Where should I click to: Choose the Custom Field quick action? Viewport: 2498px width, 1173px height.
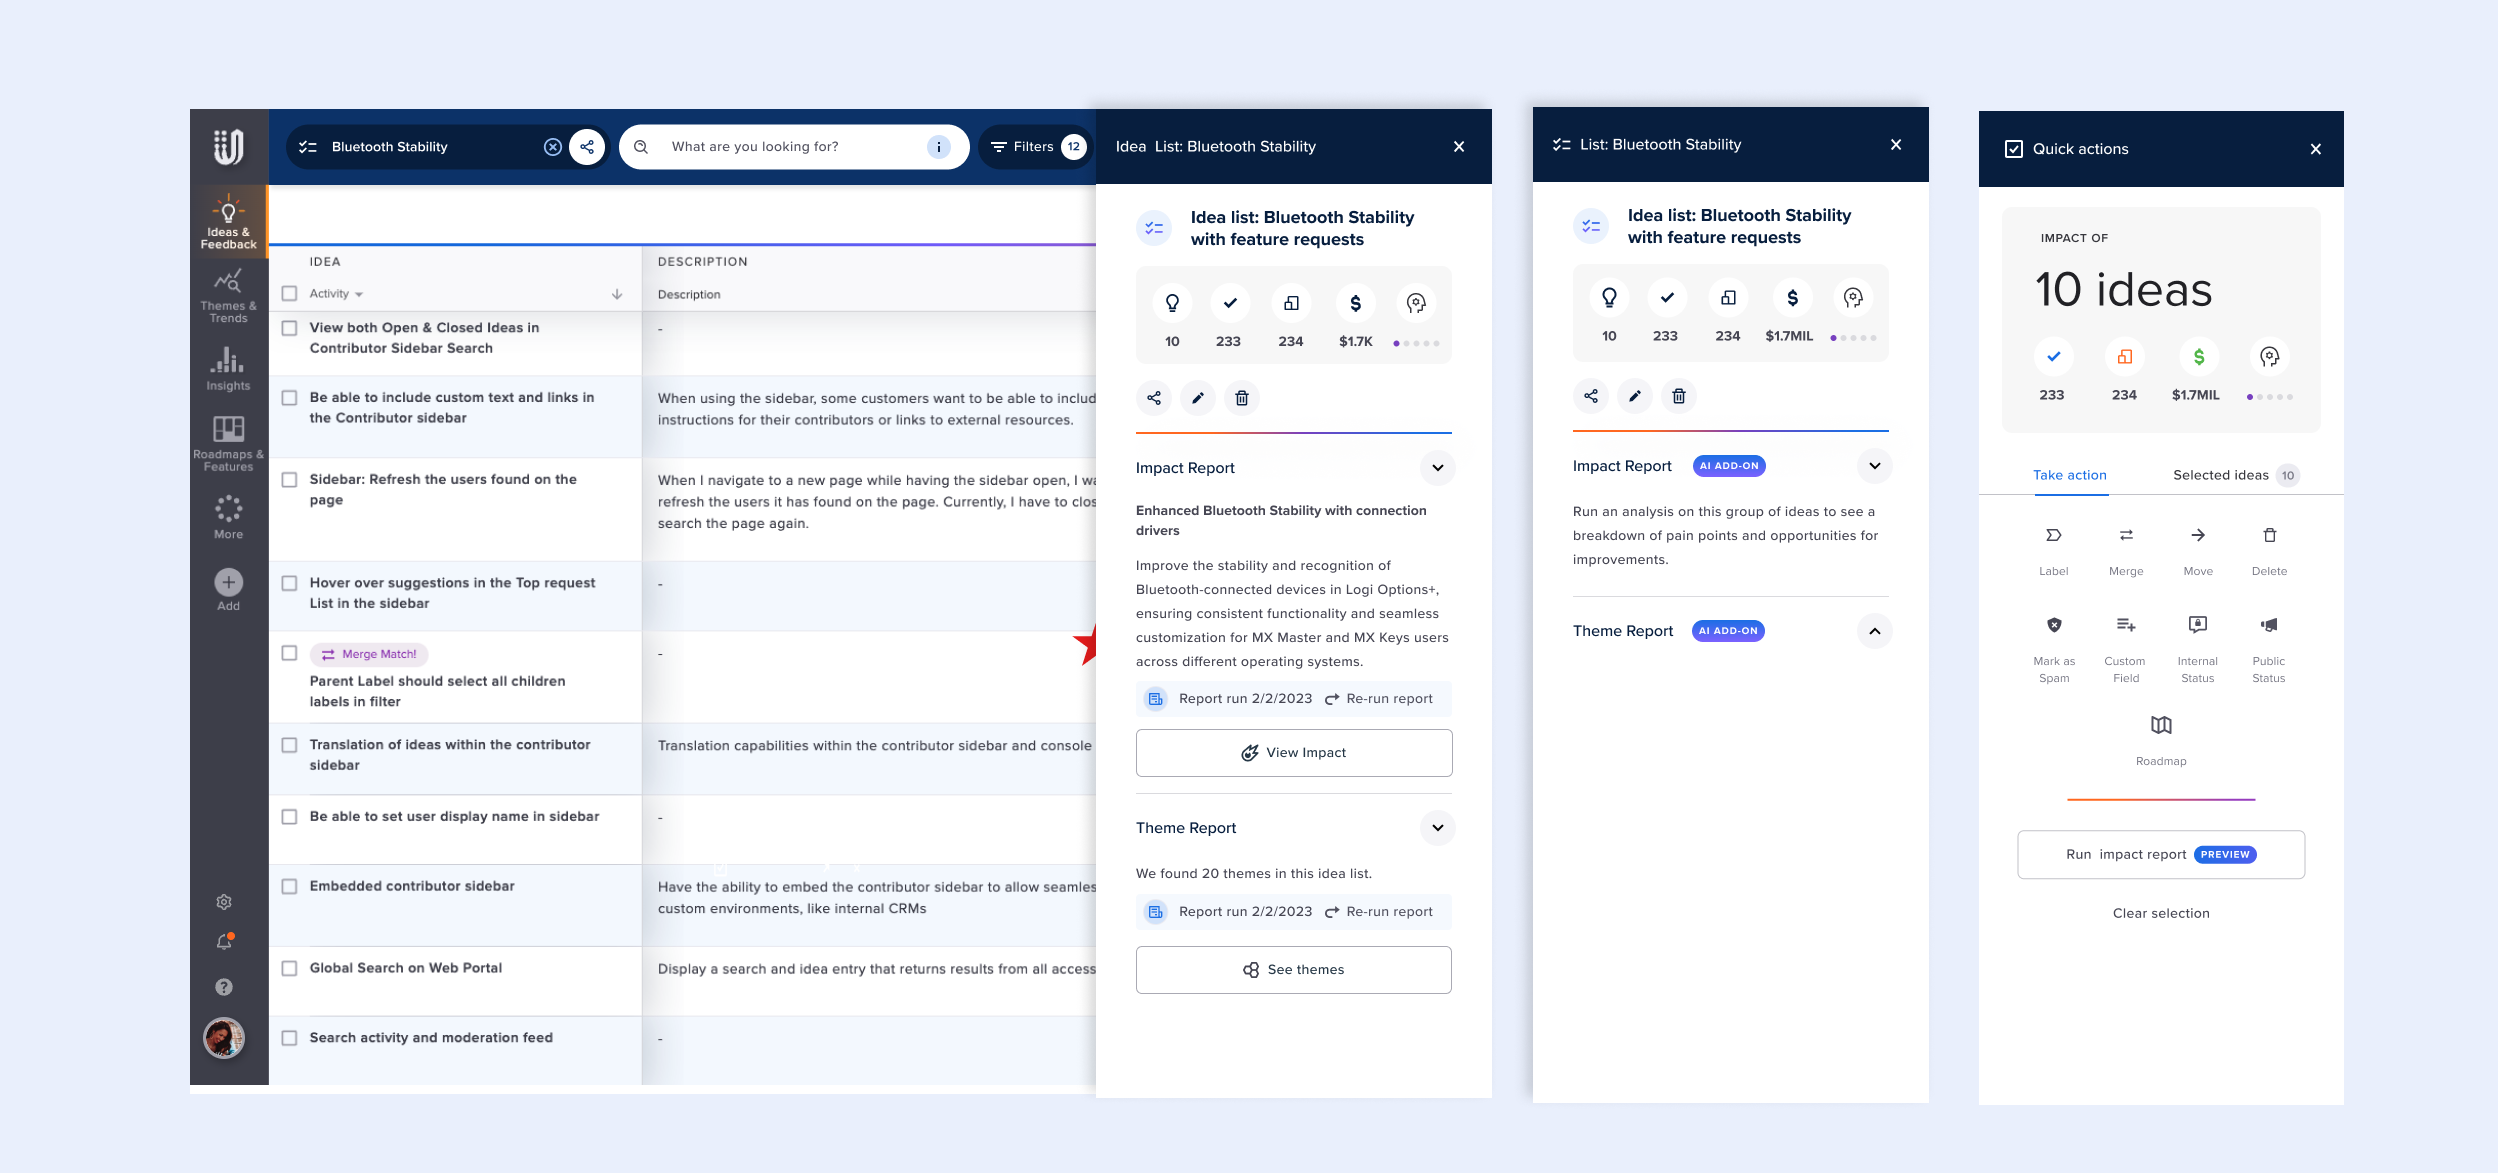(x=2126, y=648)
